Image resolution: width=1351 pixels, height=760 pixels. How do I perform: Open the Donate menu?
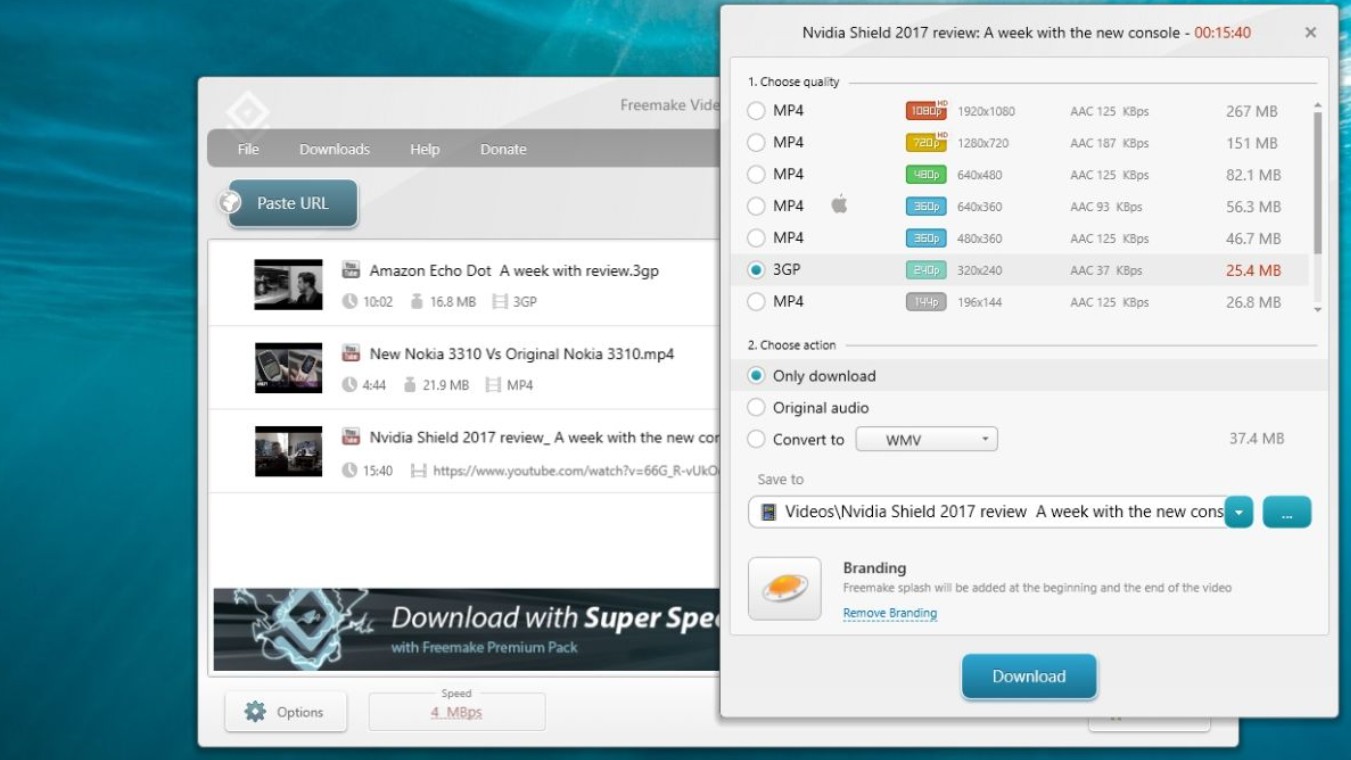(503, 149)
